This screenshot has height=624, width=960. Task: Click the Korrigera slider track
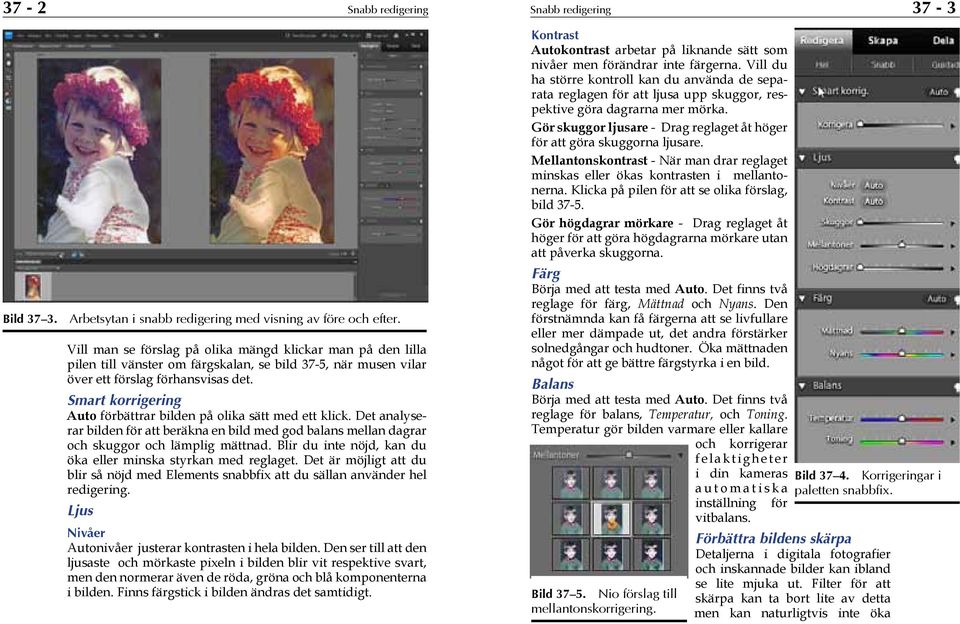901,124
